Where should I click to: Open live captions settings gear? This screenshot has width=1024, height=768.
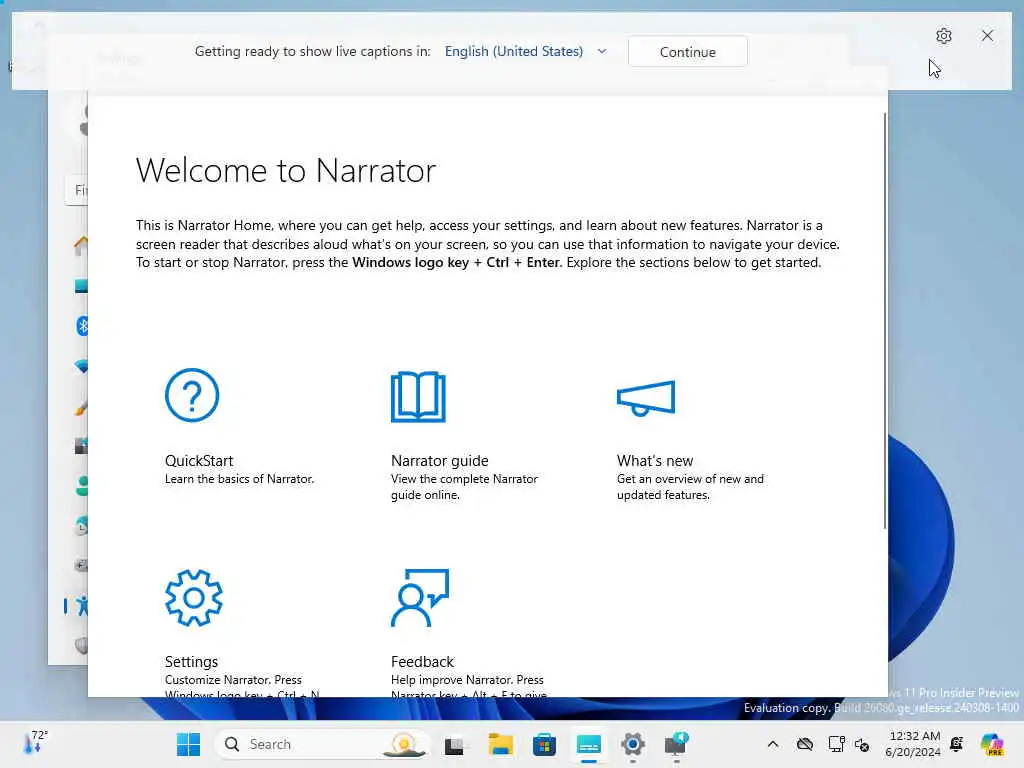944,36
